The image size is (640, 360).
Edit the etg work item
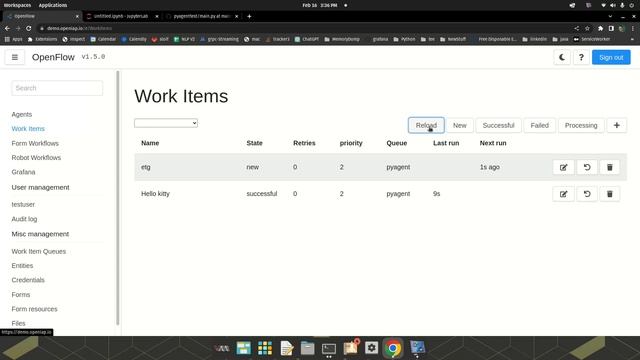coord(564,167)
